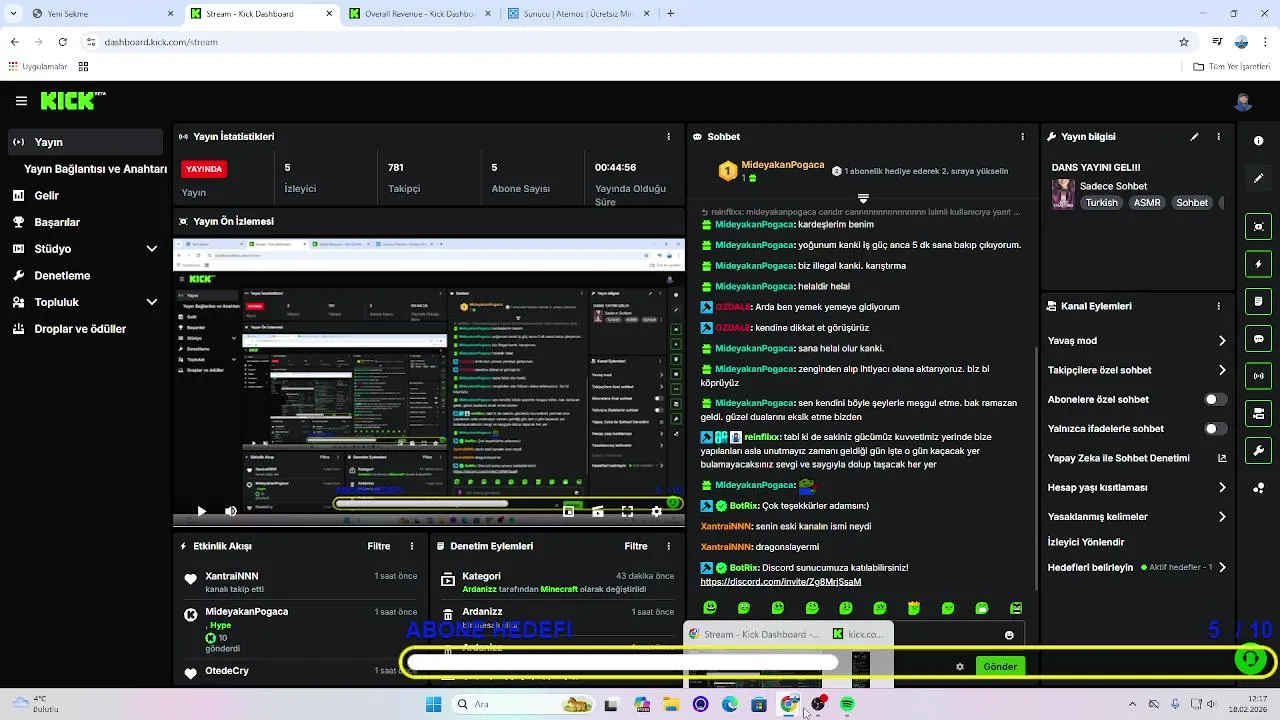The height and width of the screenshot is (720, 1280).
Task: Expand the Stüdyo sidebar section
Action: 152,249
